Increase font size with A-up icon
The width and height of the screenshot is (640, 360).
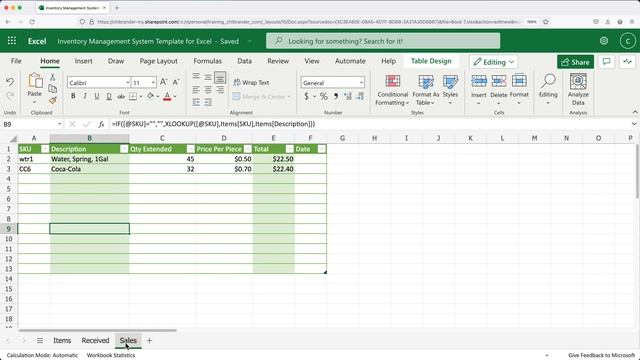(163, 82)
